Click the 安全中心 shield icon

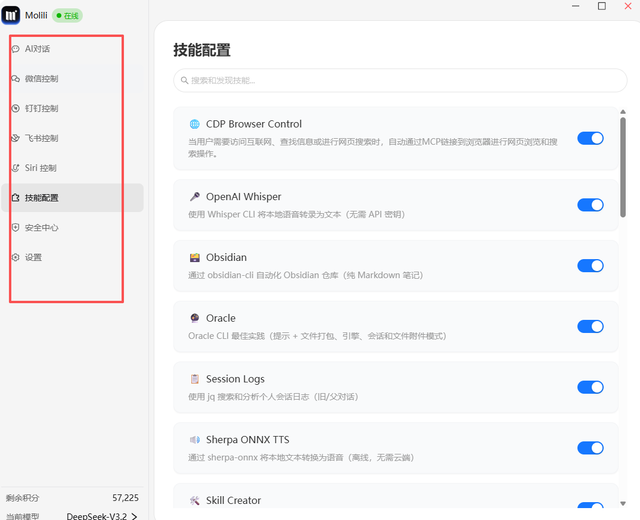coord(16,228)
